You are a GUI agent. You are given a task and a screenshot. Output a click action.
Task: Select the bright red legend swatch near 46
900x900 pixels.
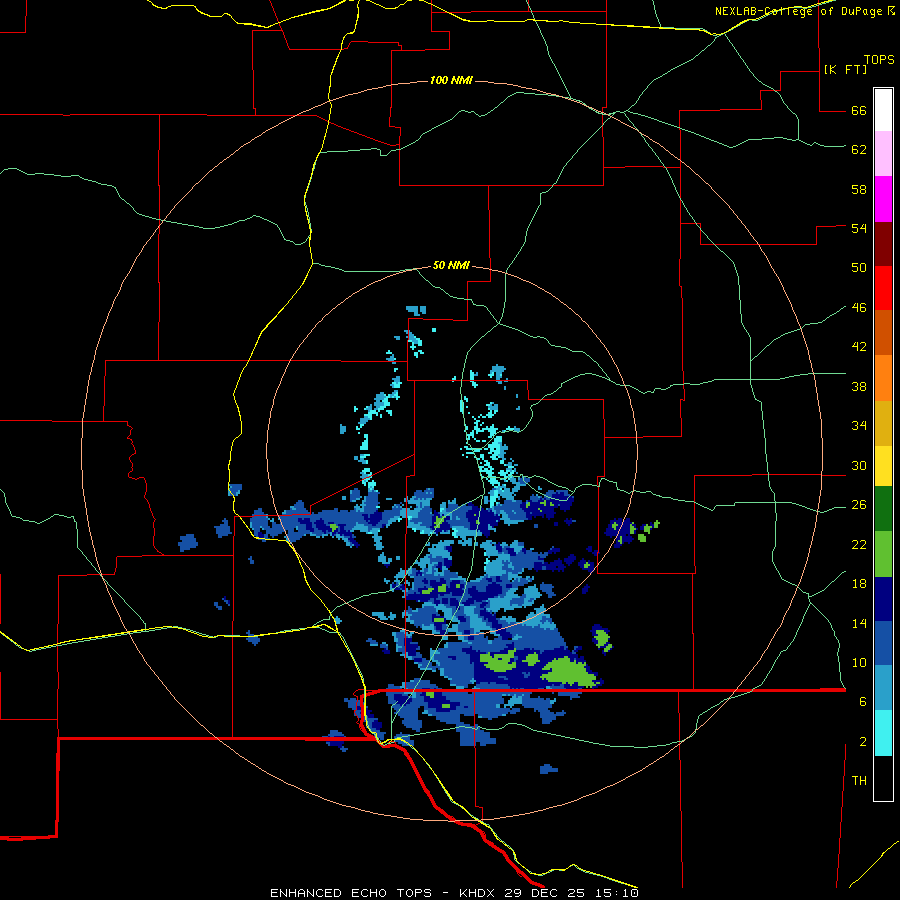coord(883,288)
